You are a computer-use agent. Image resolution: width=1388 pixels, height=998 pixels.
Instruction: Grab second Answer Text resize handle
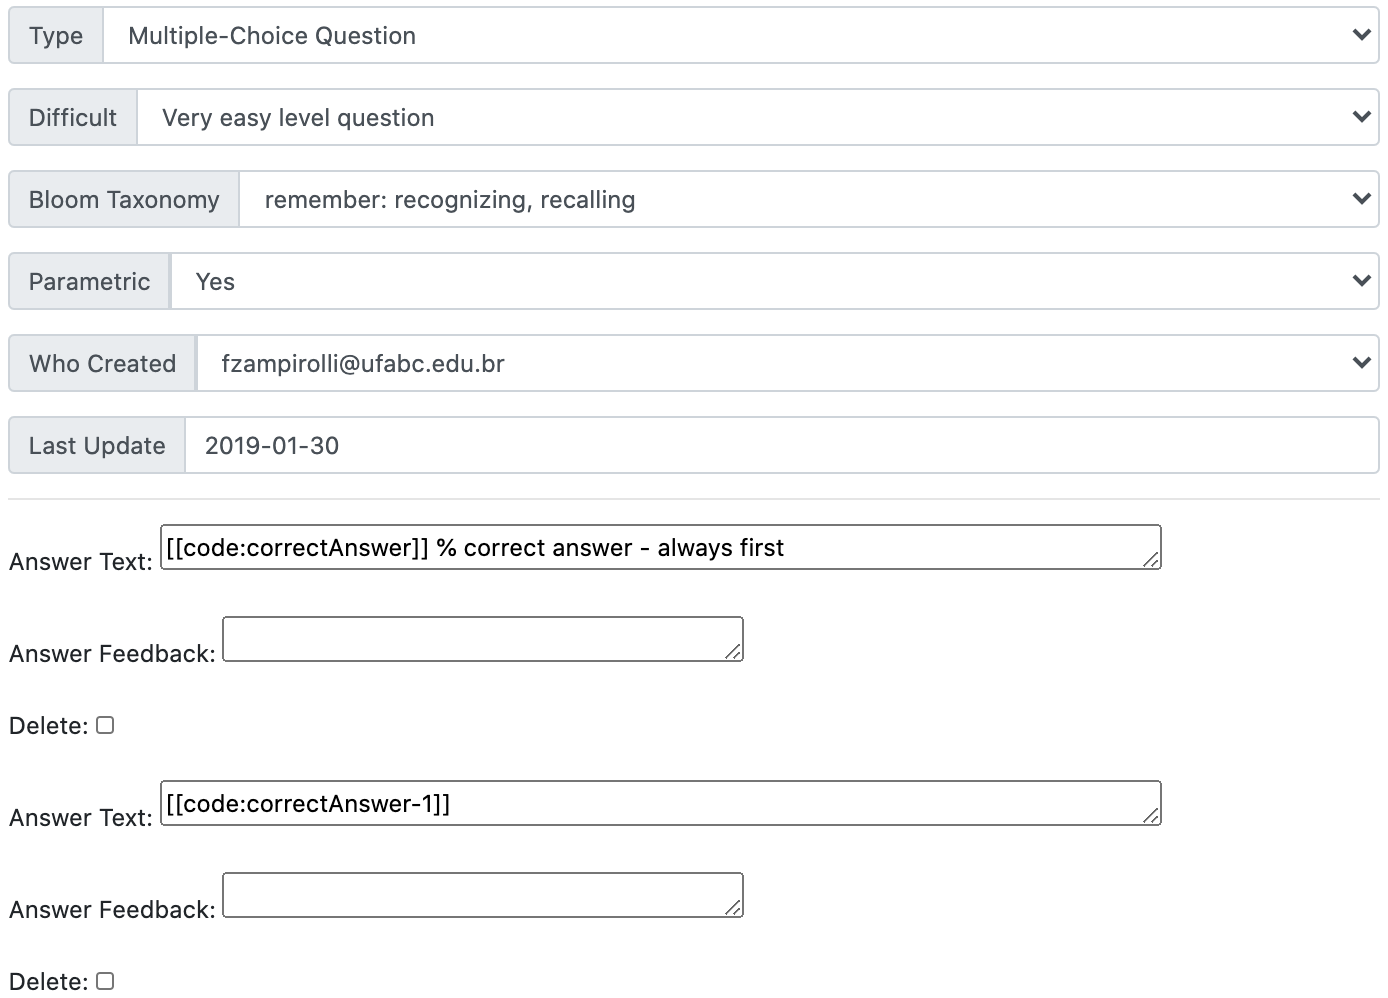click(x=1152, y=817)
